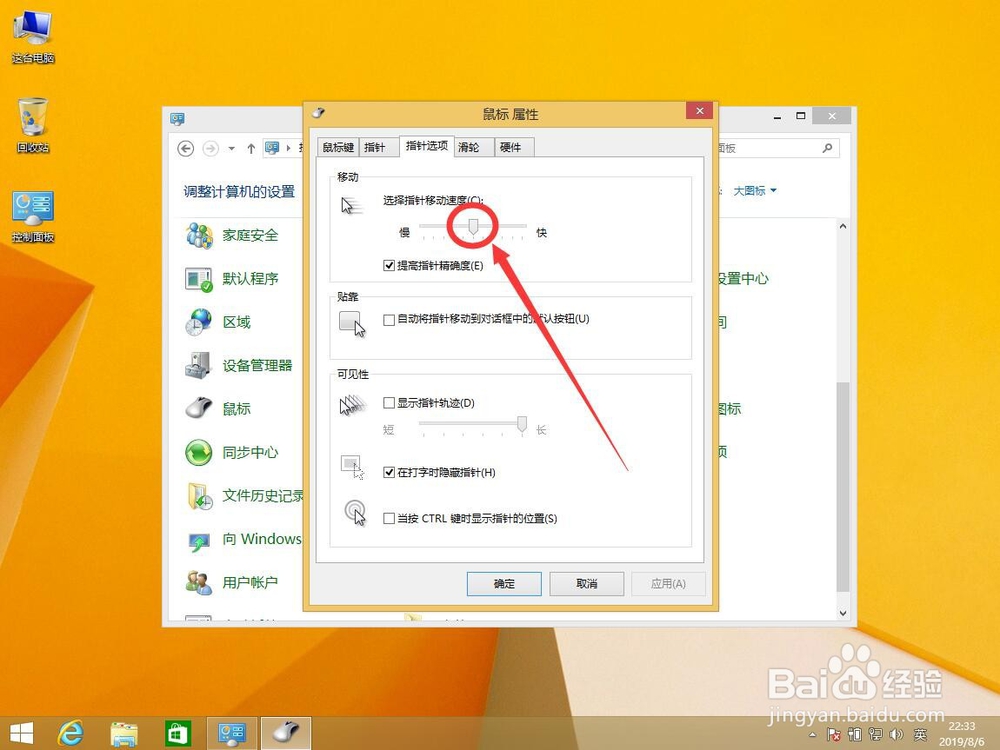This screenshot has height=750, width=1000.
Task: Toggle 提高指针精确度 (Enhance pointer precision)
Action: coord(391,266)
